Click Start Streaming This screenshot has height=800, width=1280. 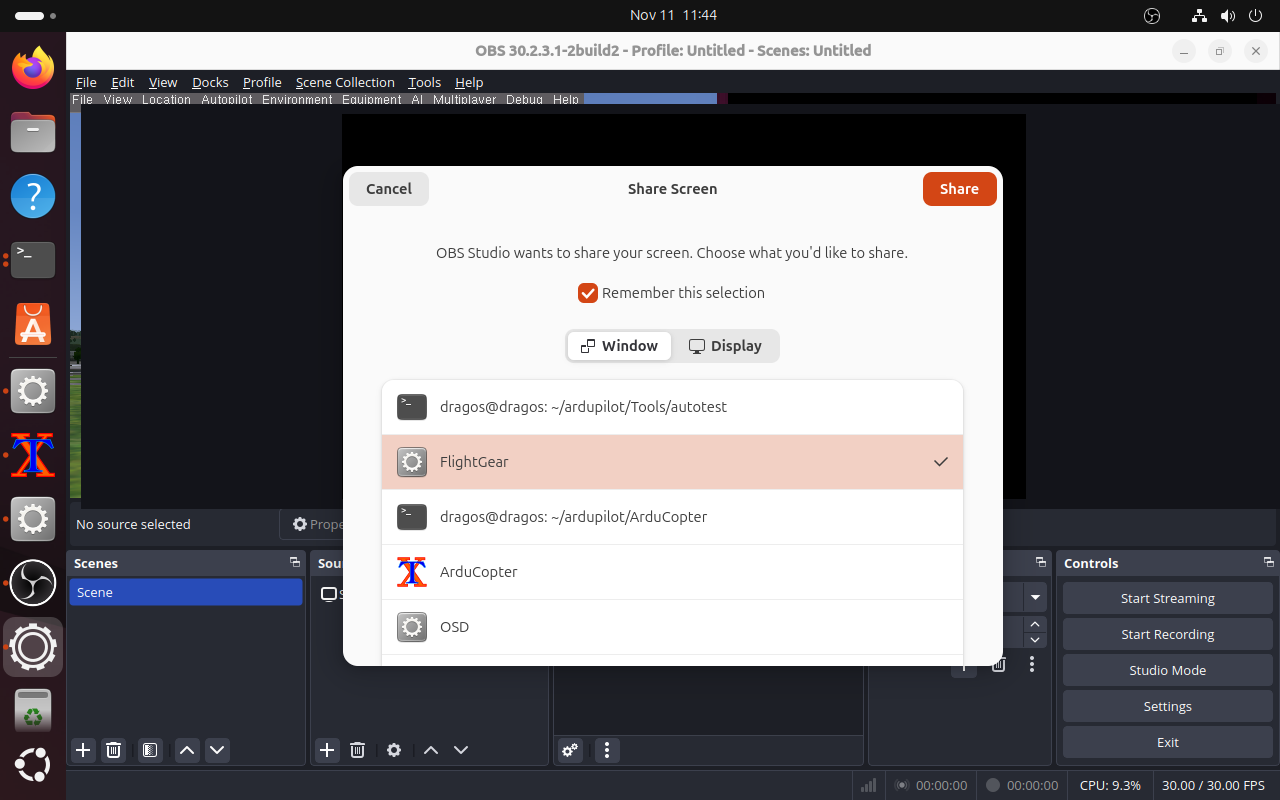tap(1167, 598)
